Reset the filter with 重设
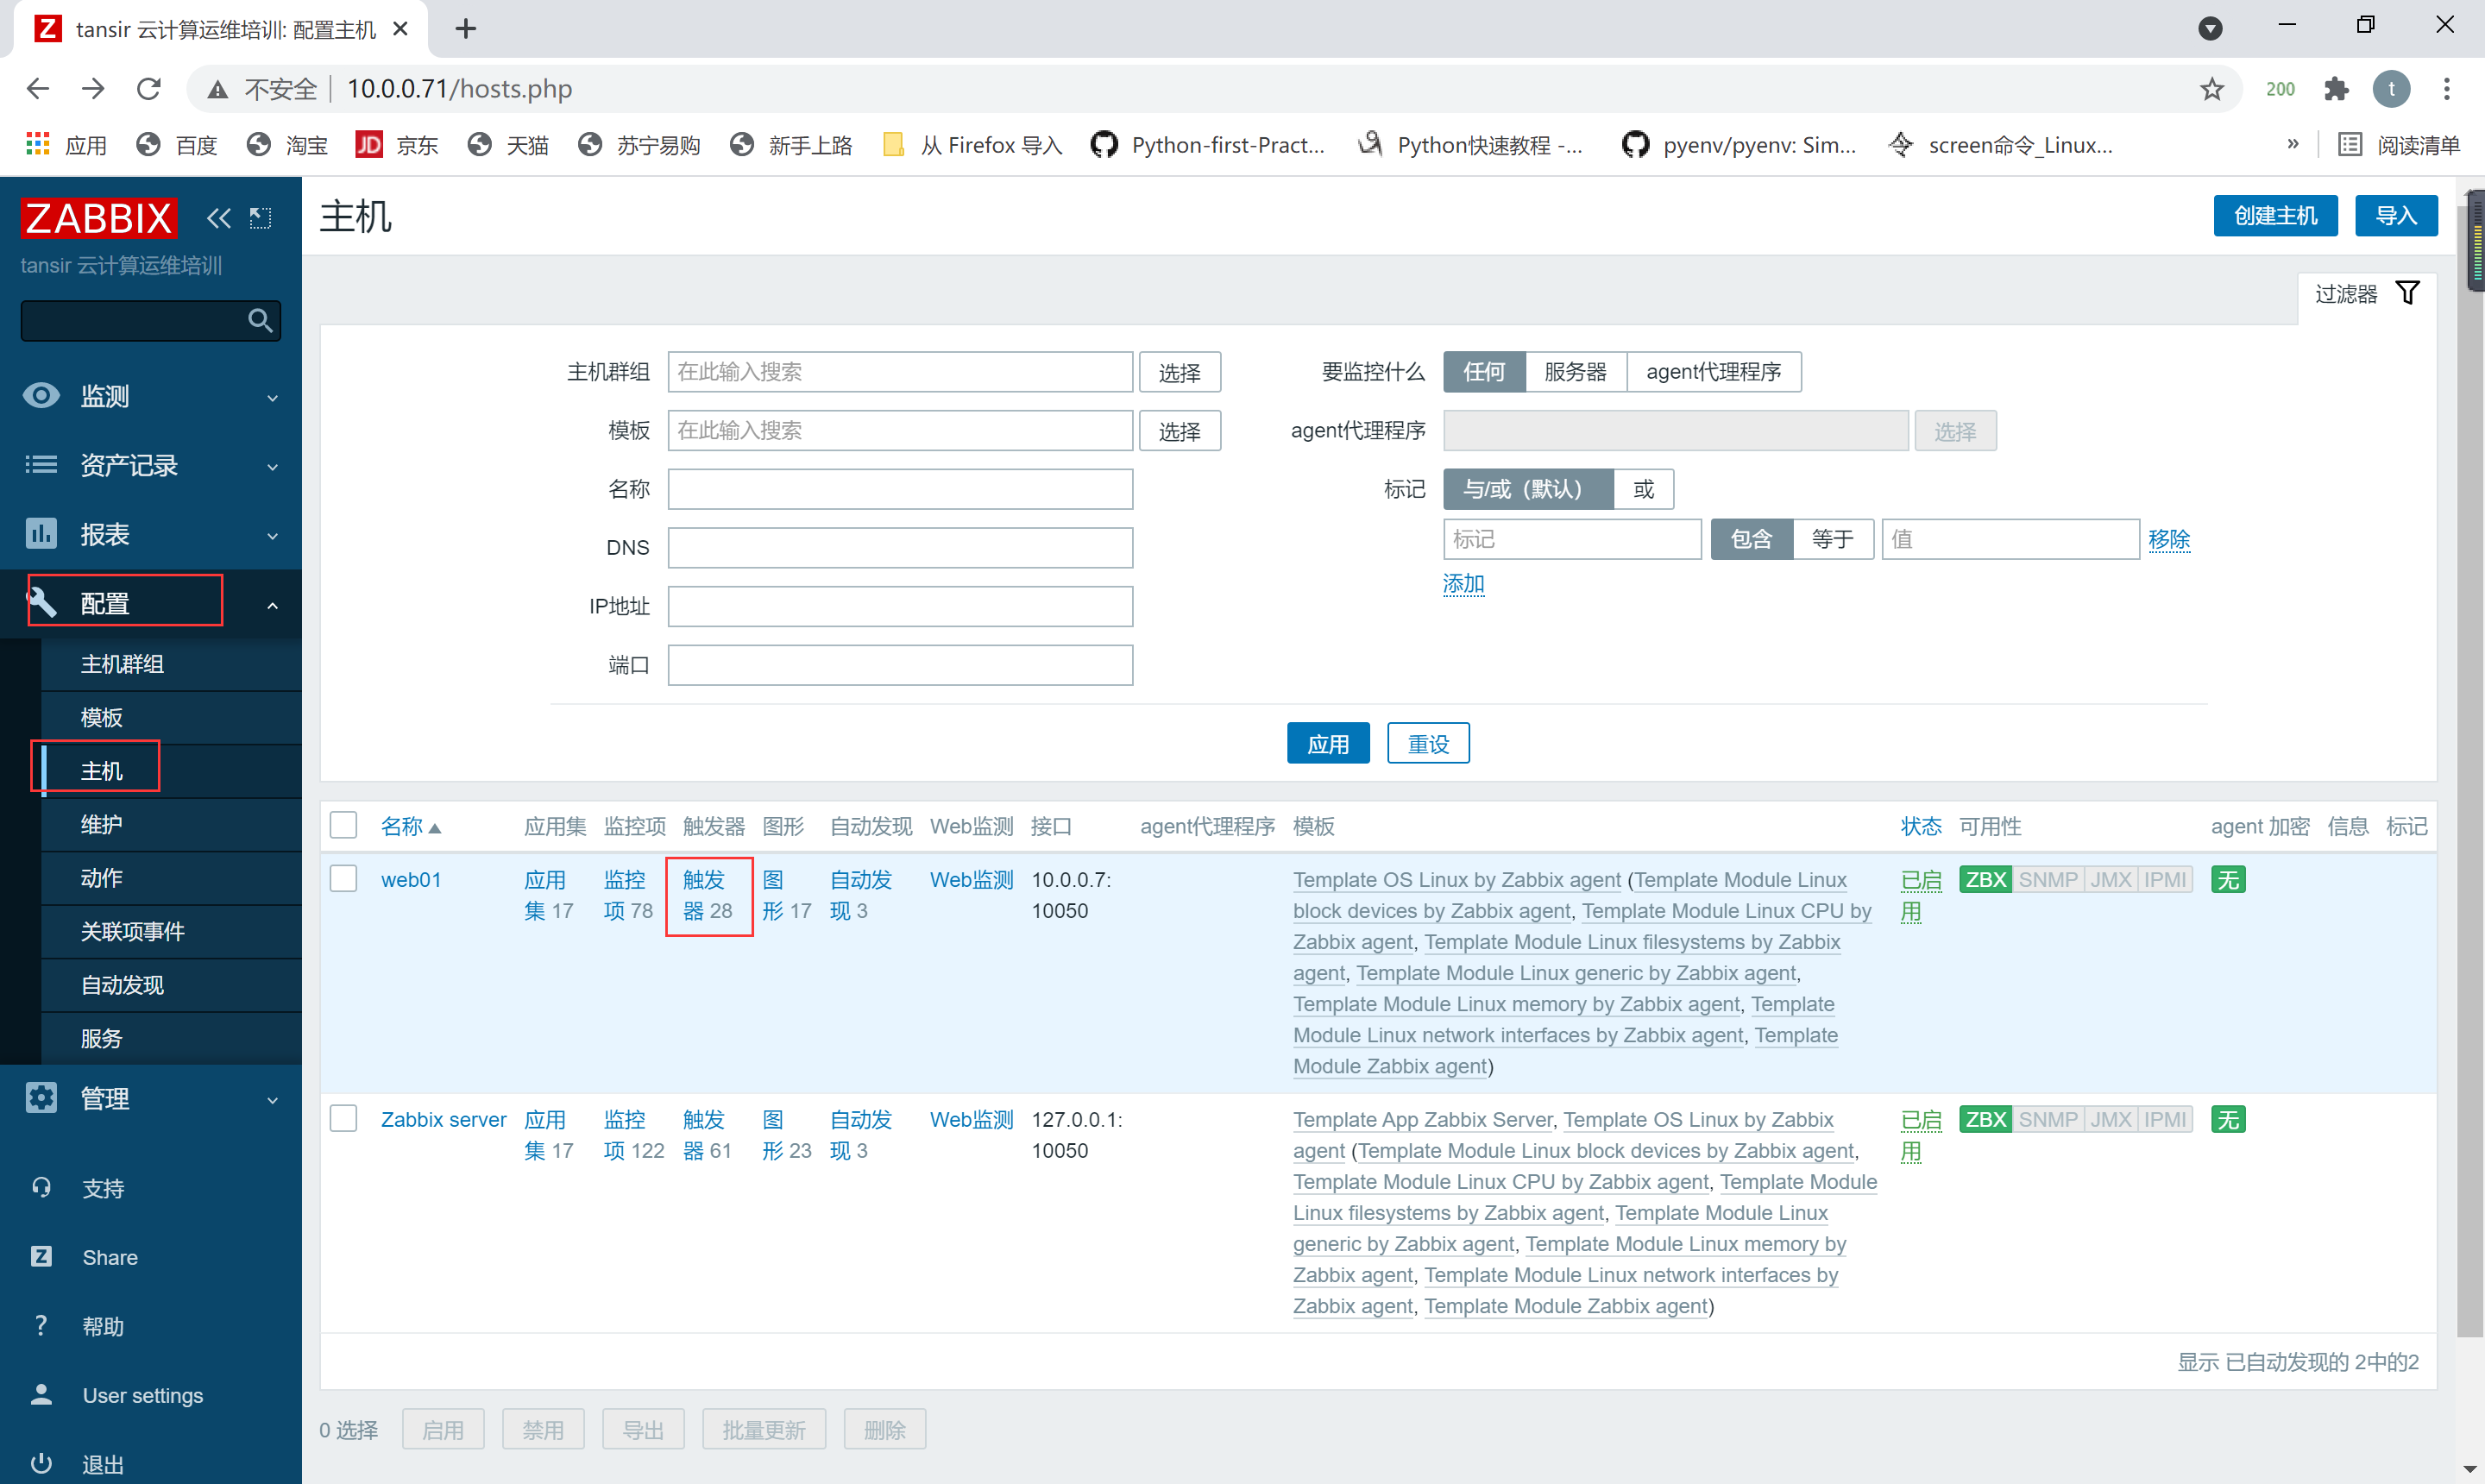 pos(1428,743)
